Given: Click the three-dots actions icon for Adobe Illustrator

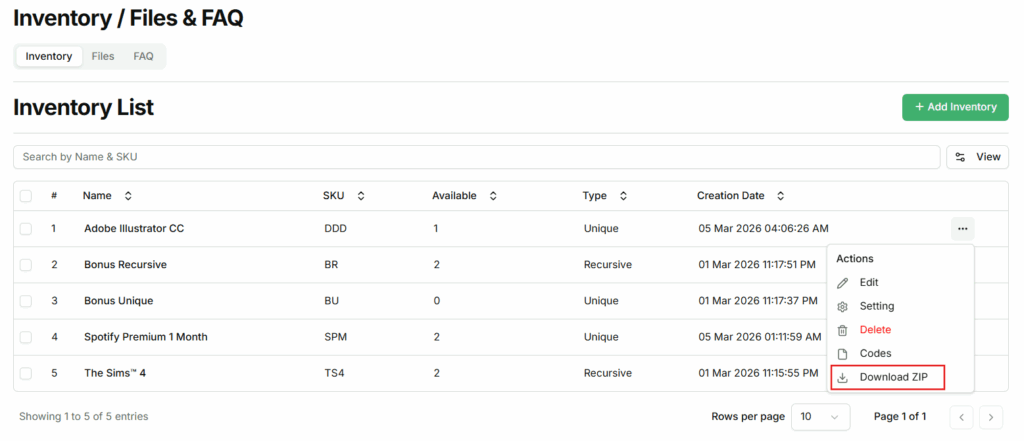Looking at the screenshot, I should 962,229.
